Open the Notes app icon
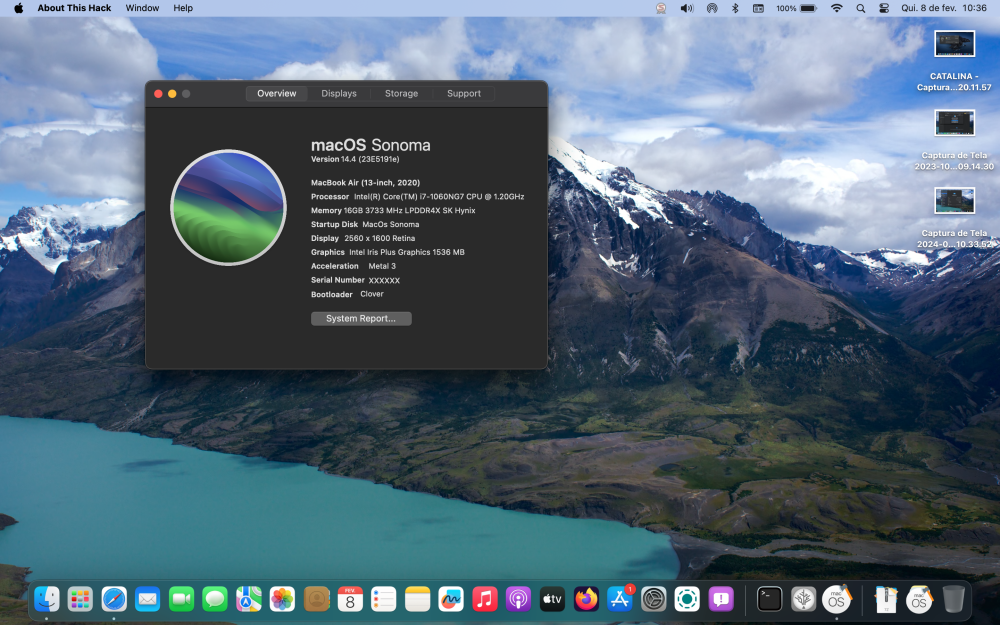Viewport: 1000px width, 625px height. (417, 599)
